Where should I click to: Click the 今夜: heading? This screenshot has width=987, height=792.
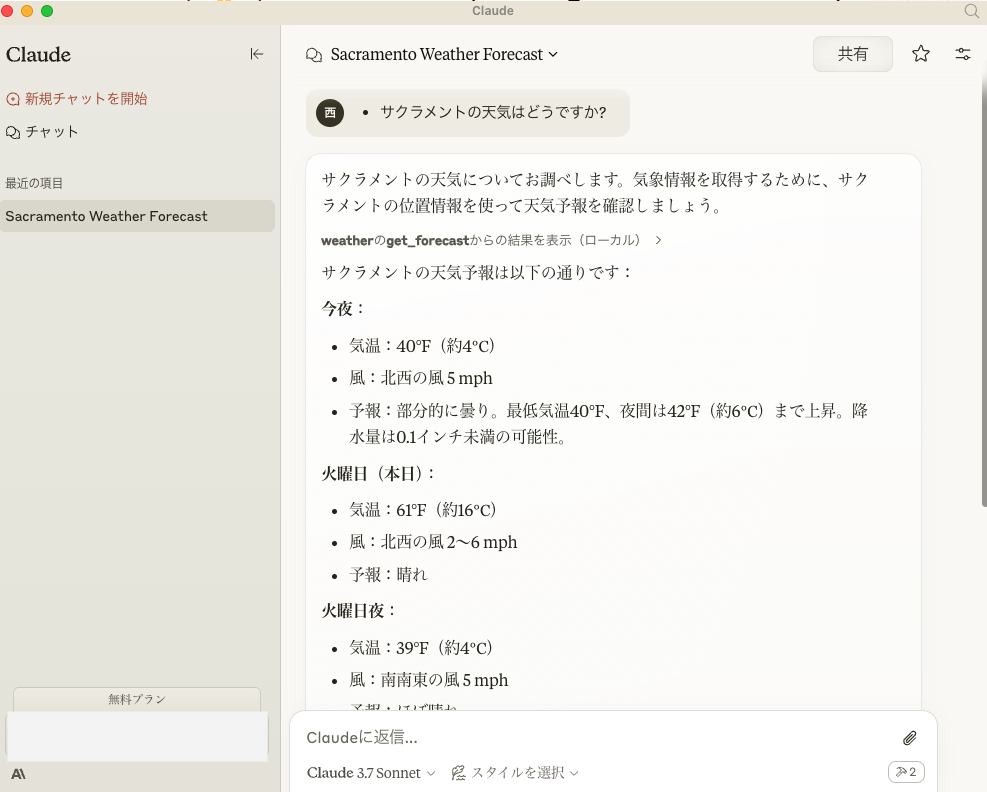342,308
